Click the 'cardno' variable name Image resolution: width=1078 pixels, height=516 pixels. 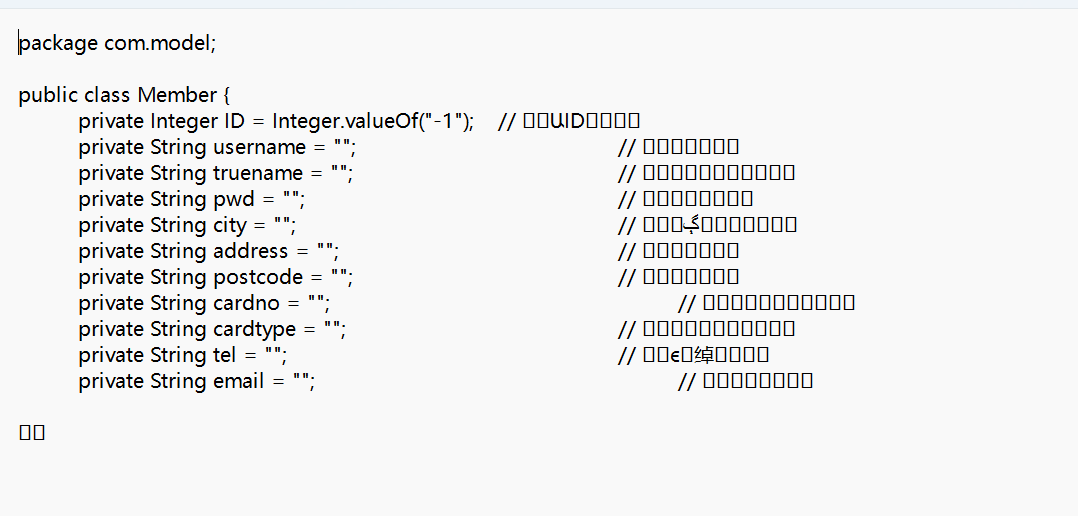tap(247, 303)
